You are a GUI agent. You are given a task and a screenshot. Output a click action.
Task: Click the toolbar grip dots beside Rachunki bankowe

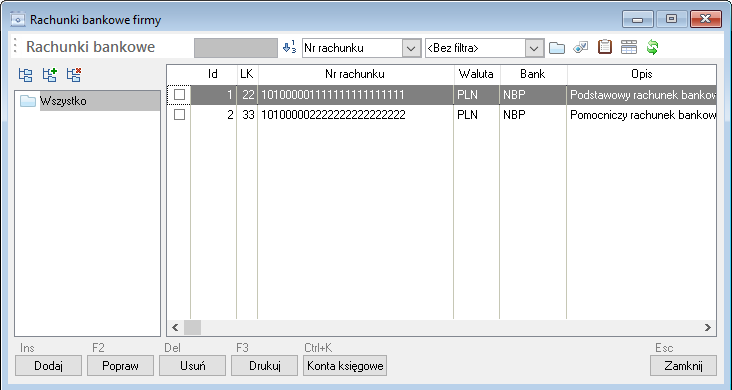point(15,46)
